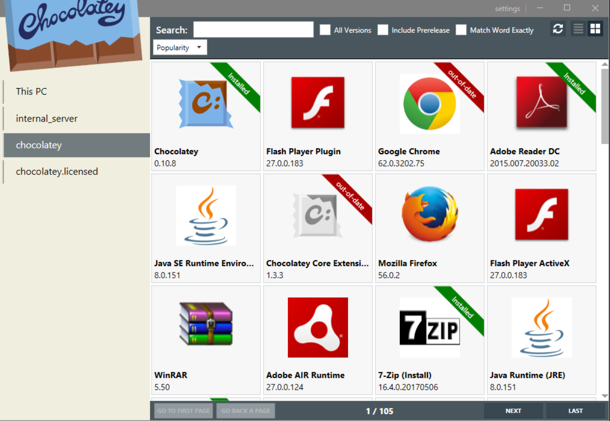
Task: Check the Include Prerelease option
Action: (x=383, y=30)
